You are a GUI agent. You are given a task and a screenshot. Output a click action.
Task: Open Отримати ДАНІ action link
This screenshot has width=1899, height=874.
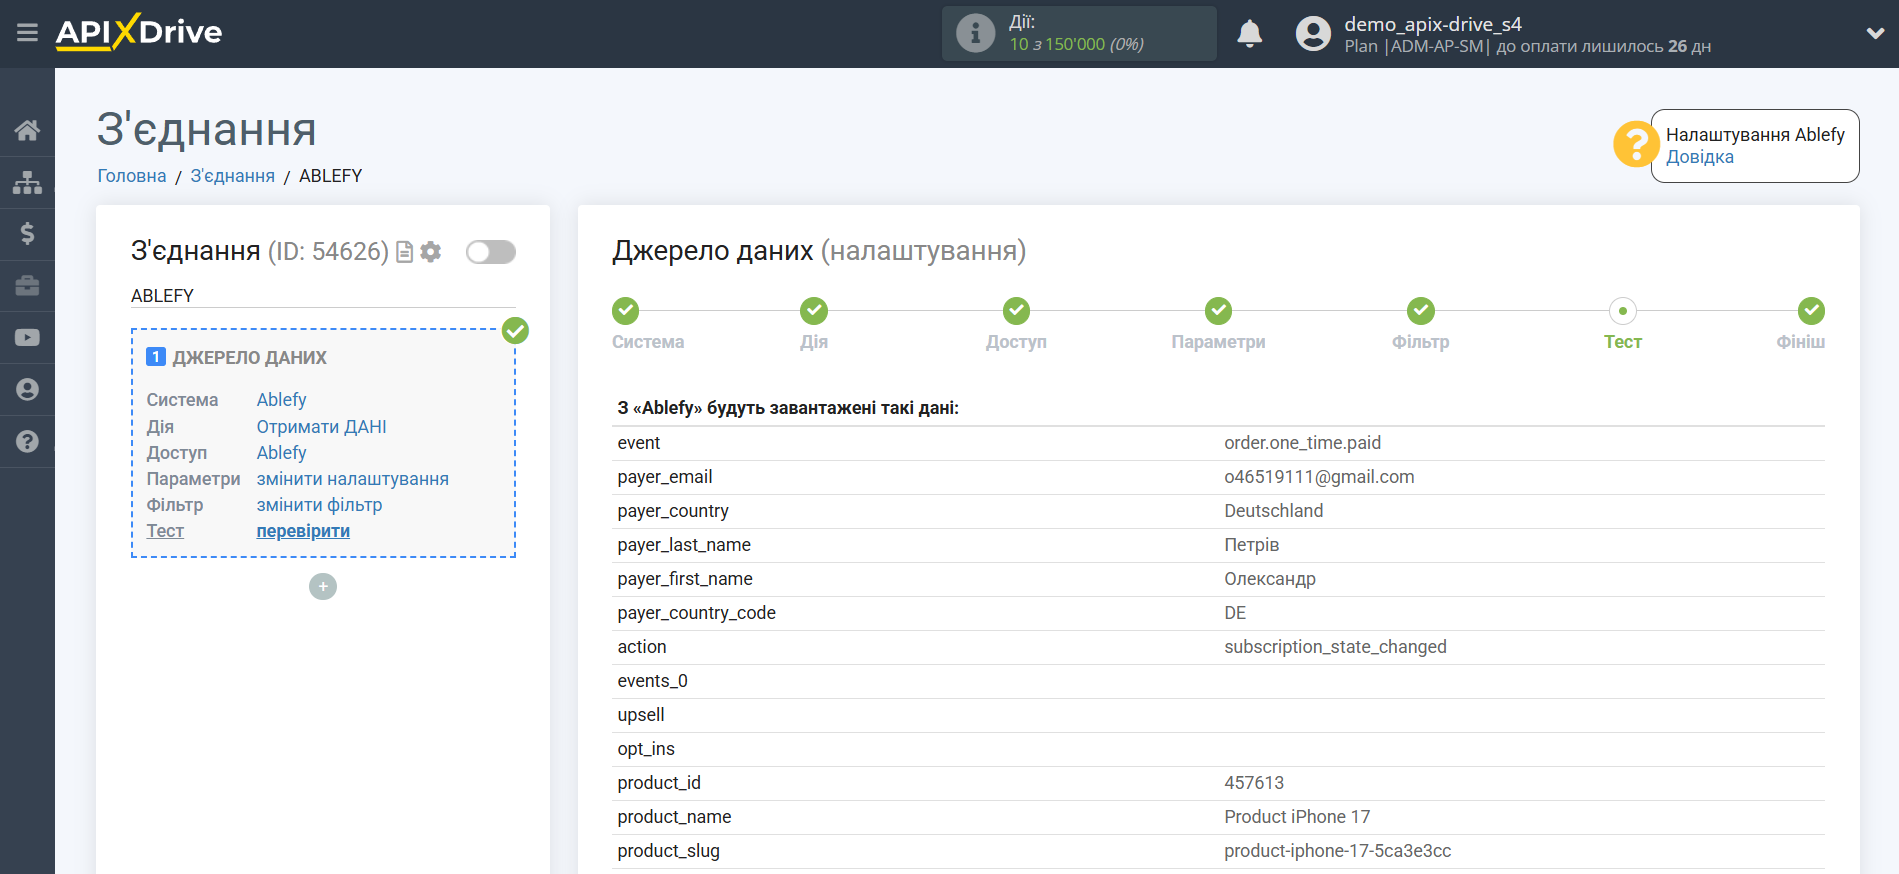[321, 427]
